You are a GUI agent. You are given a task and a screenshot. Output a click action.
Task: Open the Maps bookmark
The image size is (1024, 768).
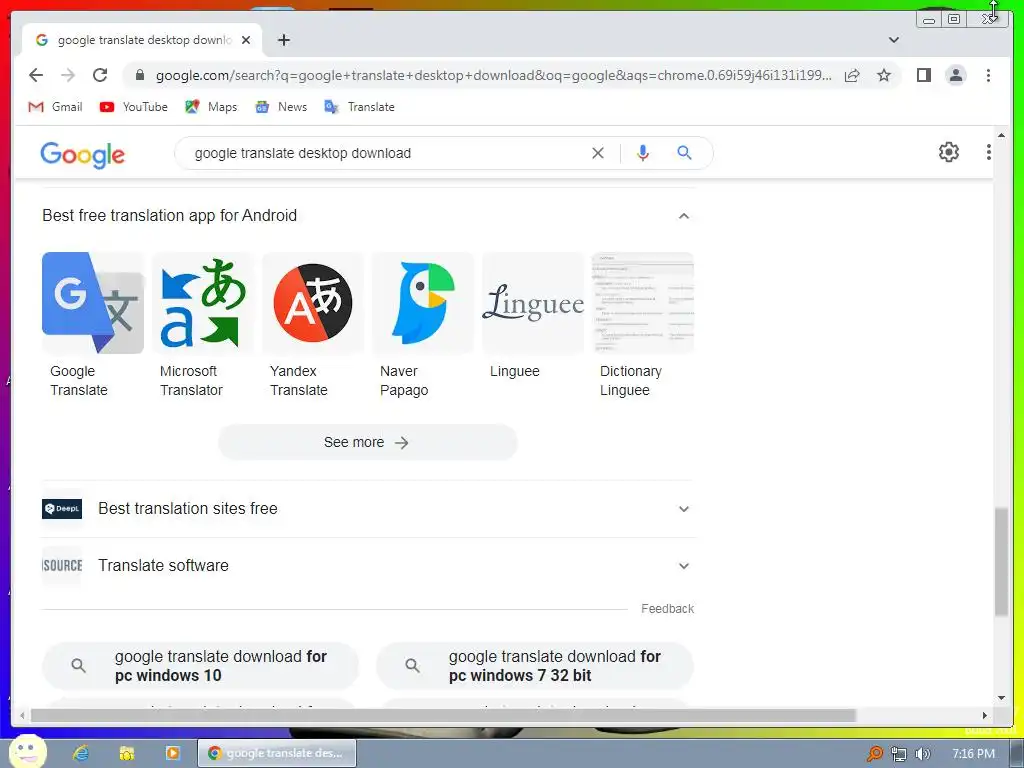coord(211,107)
